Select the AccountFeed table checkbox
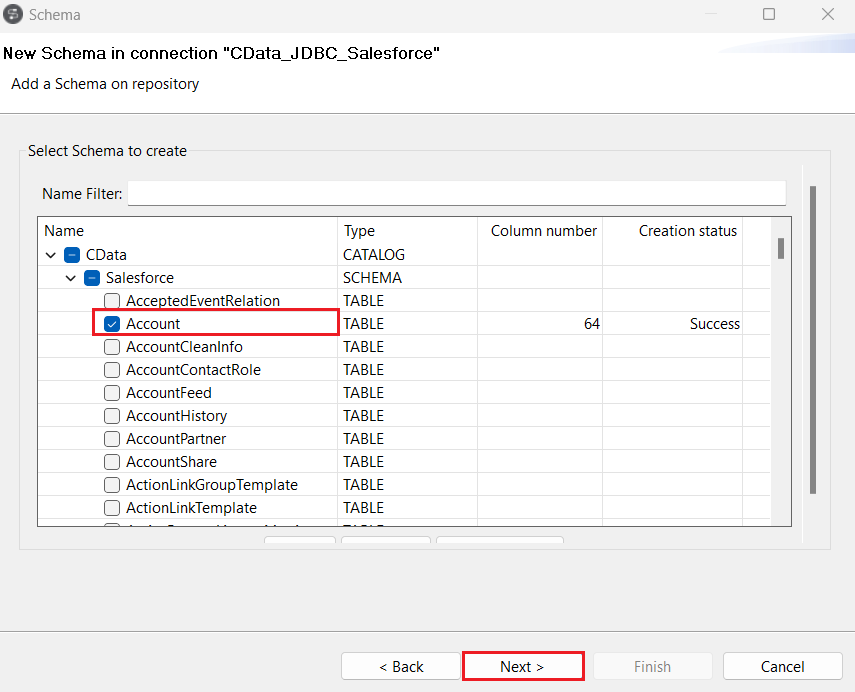Viewport: 855px width, 692px height. [x=112, y=393]
